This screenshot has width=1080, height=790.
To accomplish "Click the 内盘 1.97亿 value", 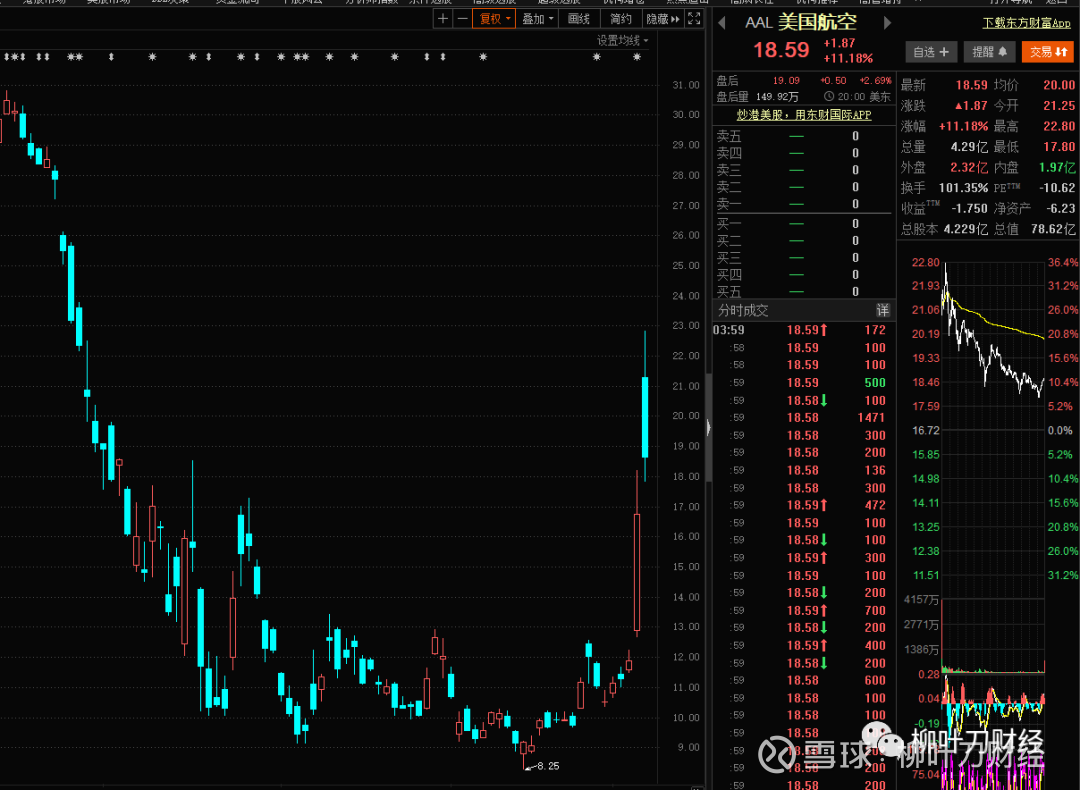I will pos(1057,167).
